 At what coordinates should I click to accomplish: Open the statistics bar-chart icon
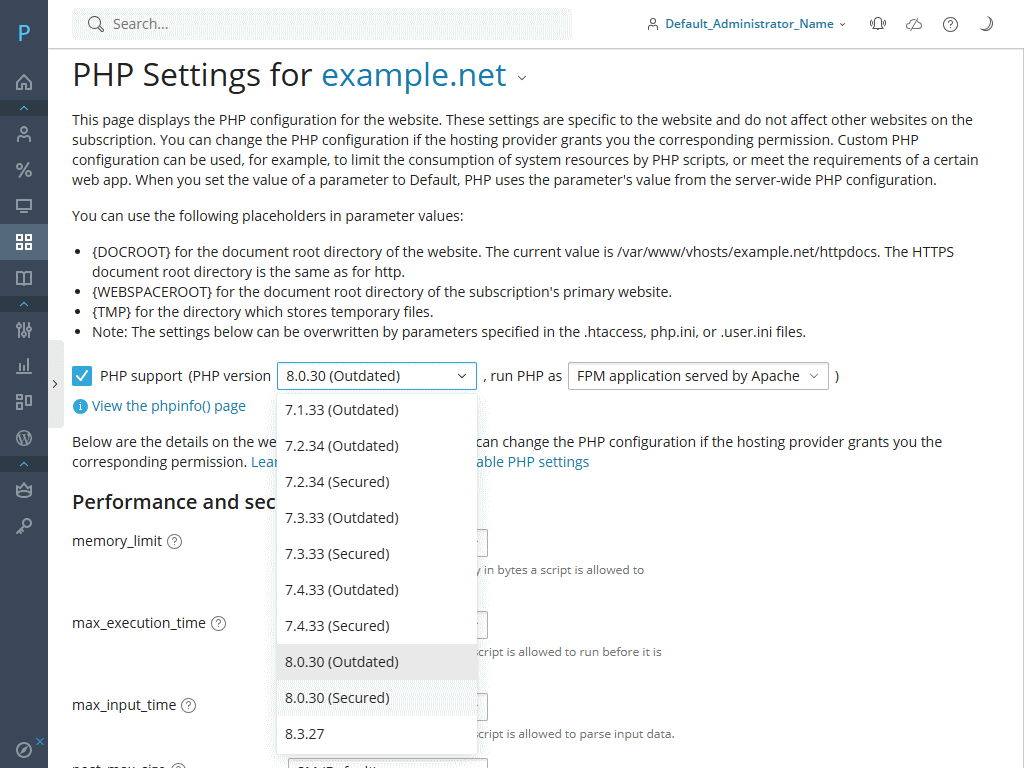click(x=24, y=366)
